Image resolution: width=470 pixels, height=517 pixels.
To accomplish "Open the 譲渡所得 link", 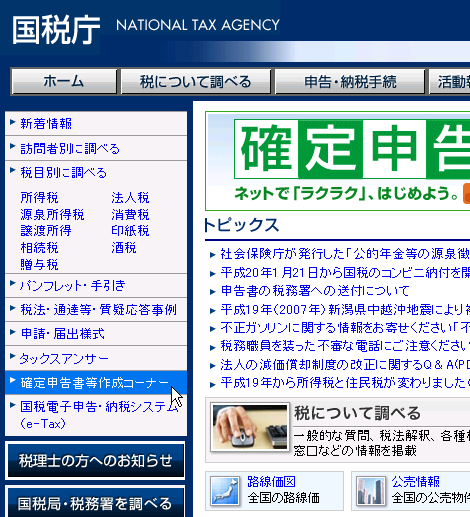I will tap(46, 231).
